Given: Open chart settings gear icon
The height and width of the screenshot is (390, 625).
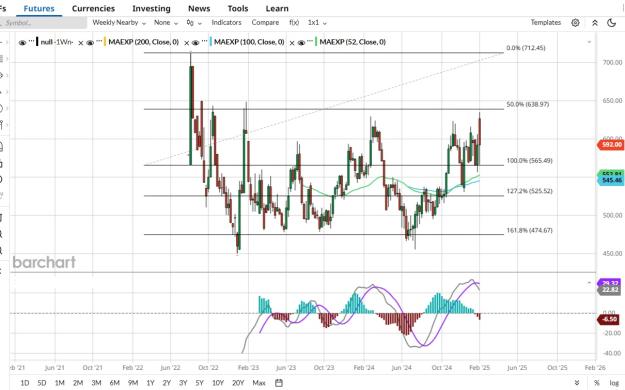Looking at the screenshot, I should 575,23.
